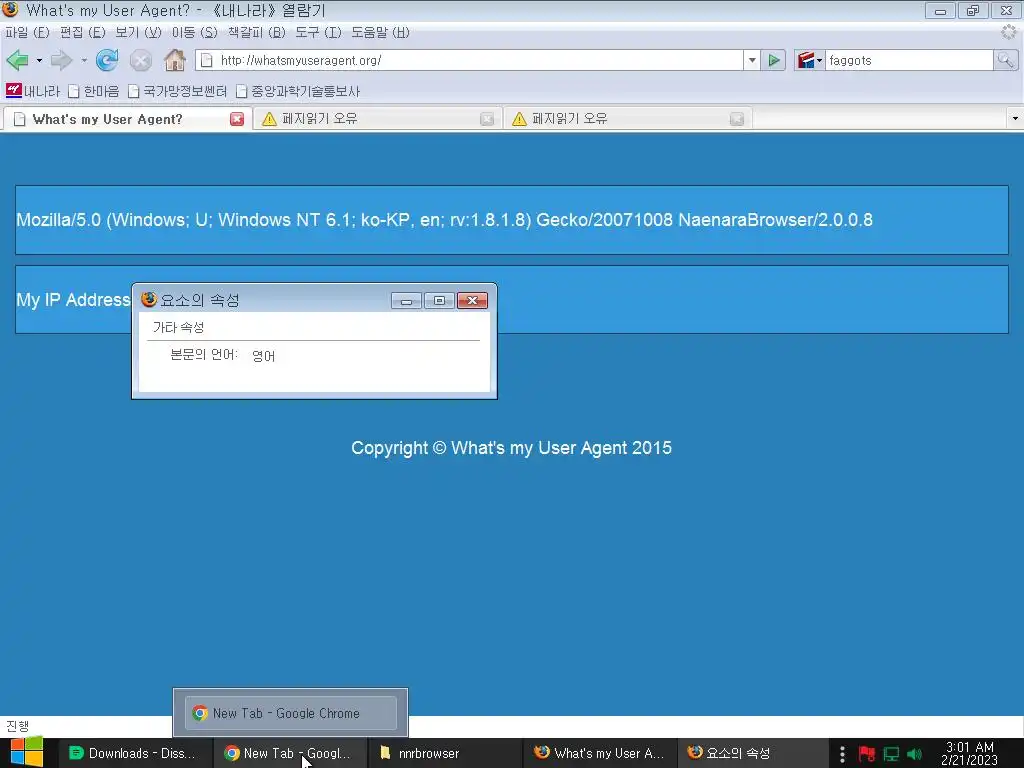
Task: Open nnrbrowser folder taskbar item
Action: (x=445, y=753)
